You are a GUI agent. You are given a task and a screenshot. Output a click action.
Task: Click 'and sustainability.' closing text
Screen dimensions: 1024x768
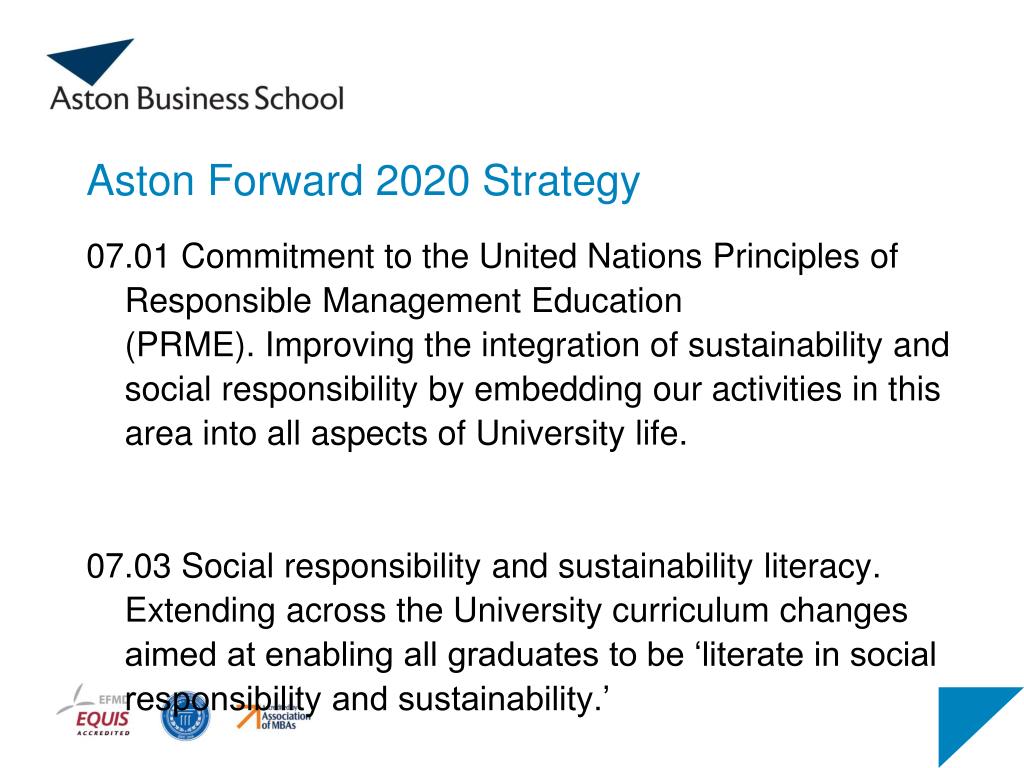pyautogui.click(x=471, y=699)
